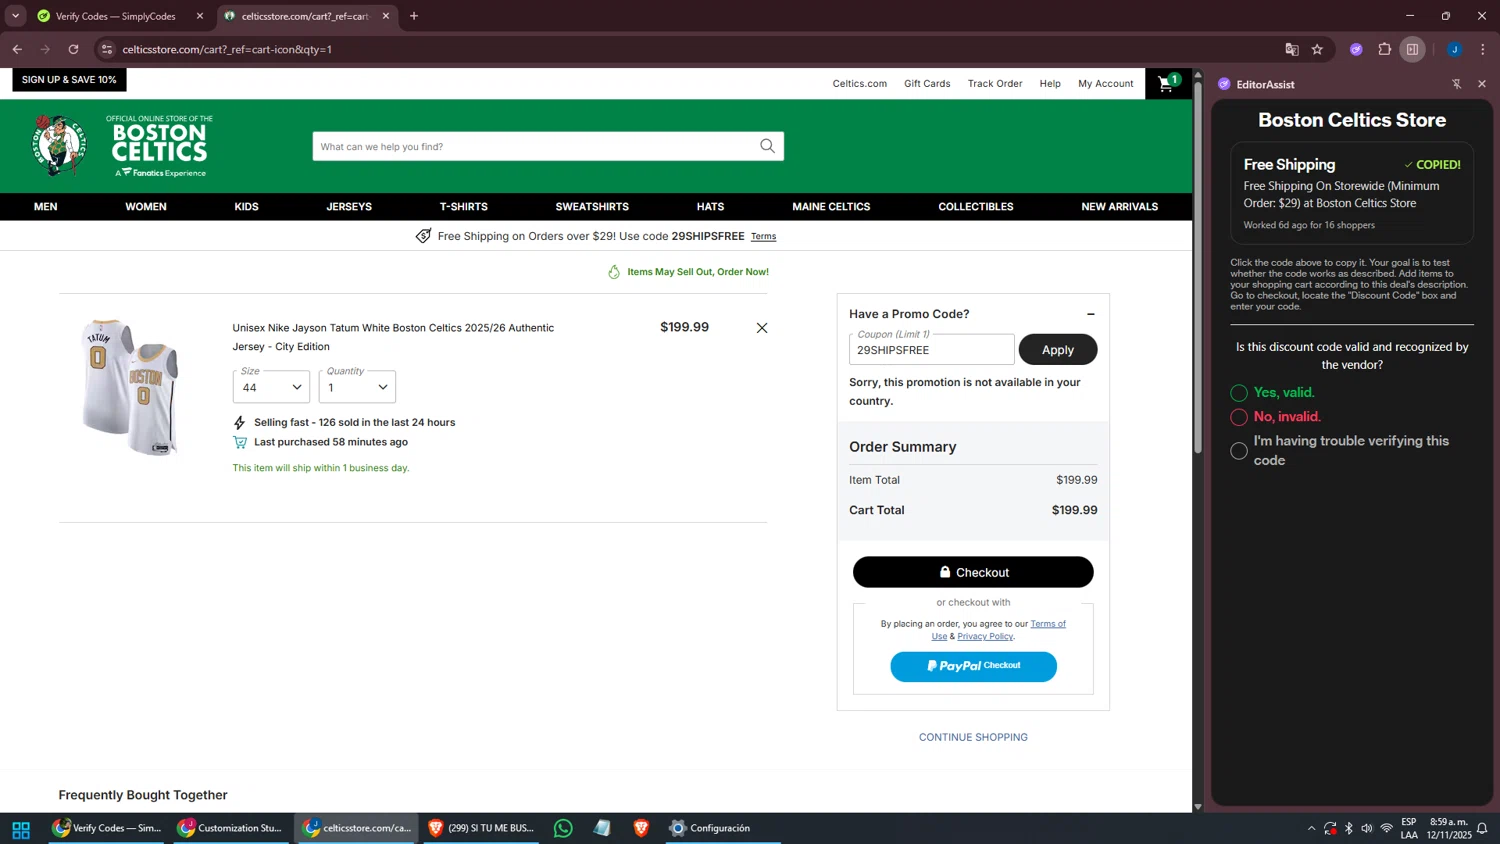Click the coupon code input field
Viewport: 1500px width, 844px height.
(932, 349)
